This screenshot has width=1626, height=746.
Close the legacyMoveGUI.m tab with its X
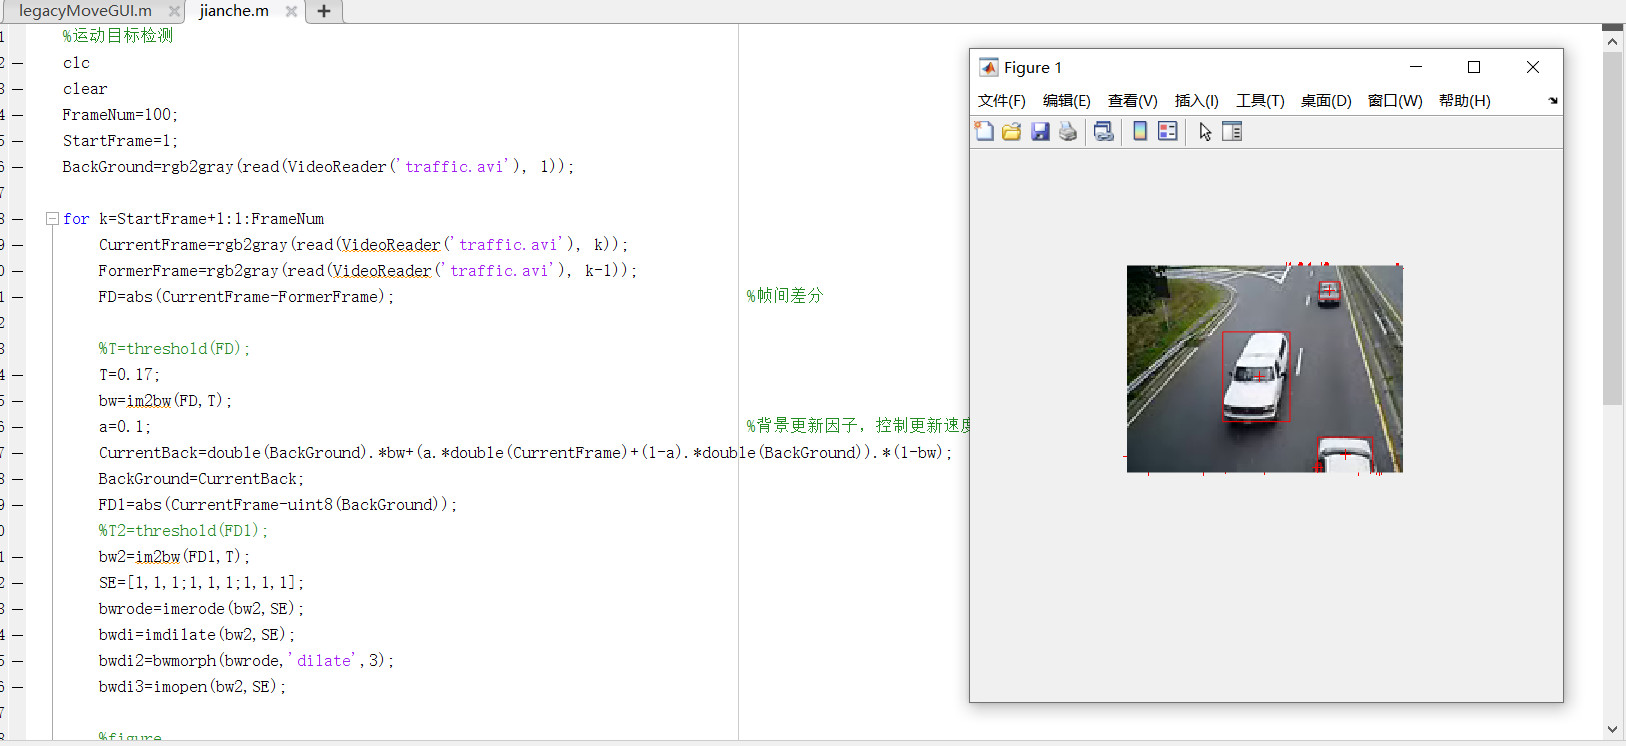pyautogui.click(x=174, y=11)
